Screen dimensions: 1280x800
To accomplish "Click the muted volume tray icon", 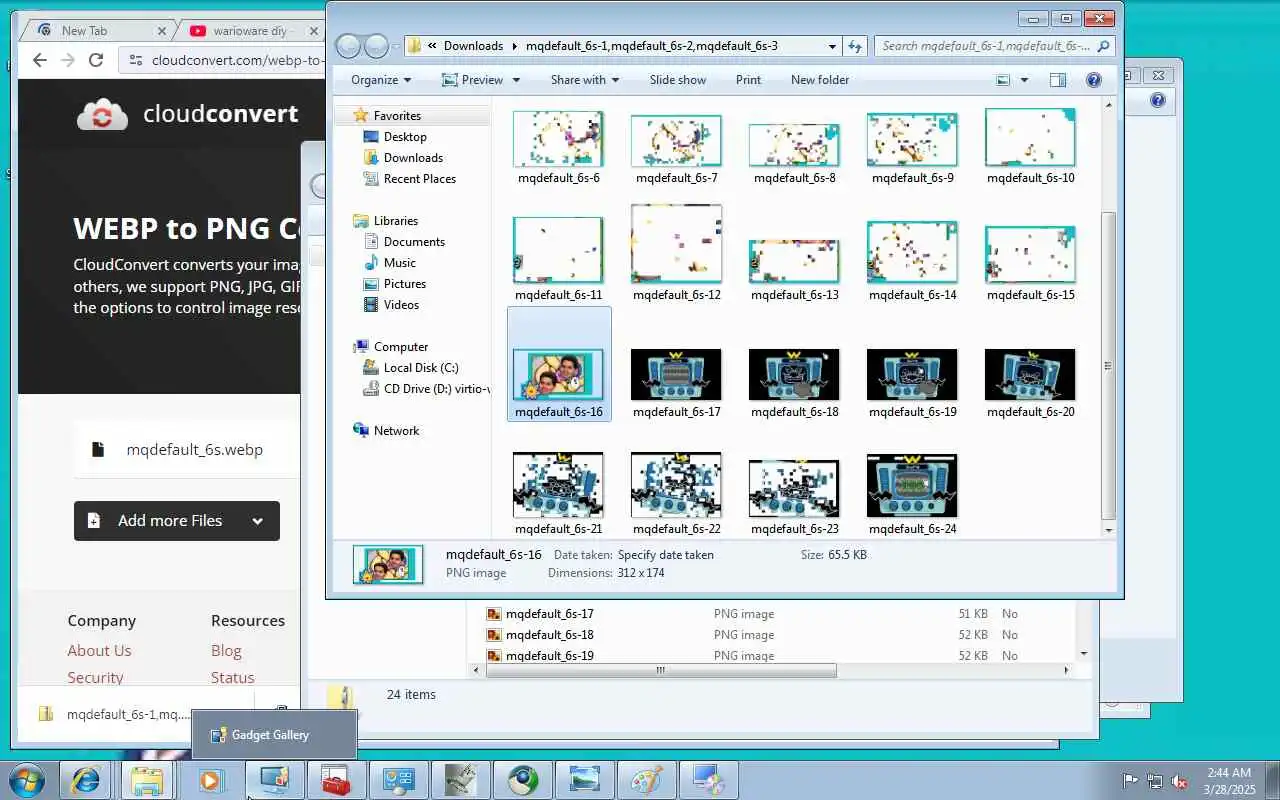I will tap(1180, 780).
